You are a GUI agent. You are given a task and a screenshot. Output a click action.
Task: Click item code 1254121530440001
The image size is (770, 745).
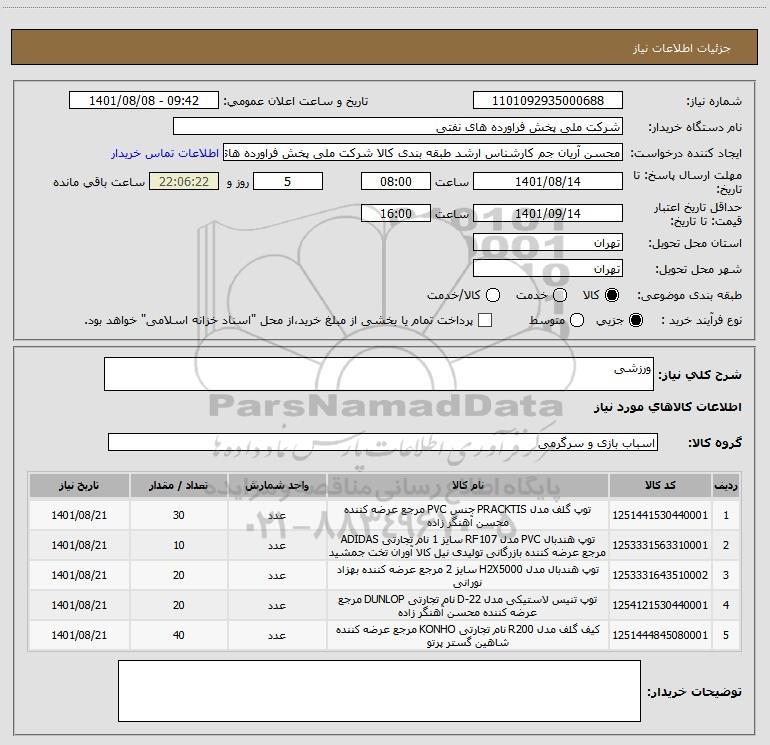660,605
